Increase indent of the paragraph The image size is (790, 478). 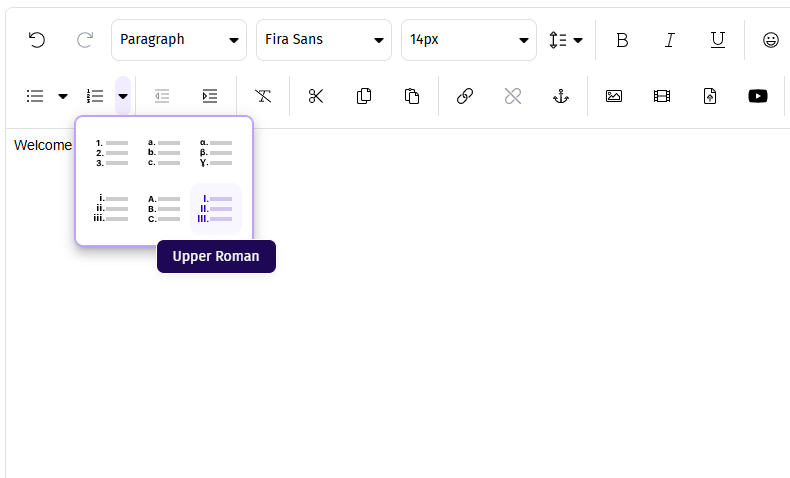pos(210,96)
